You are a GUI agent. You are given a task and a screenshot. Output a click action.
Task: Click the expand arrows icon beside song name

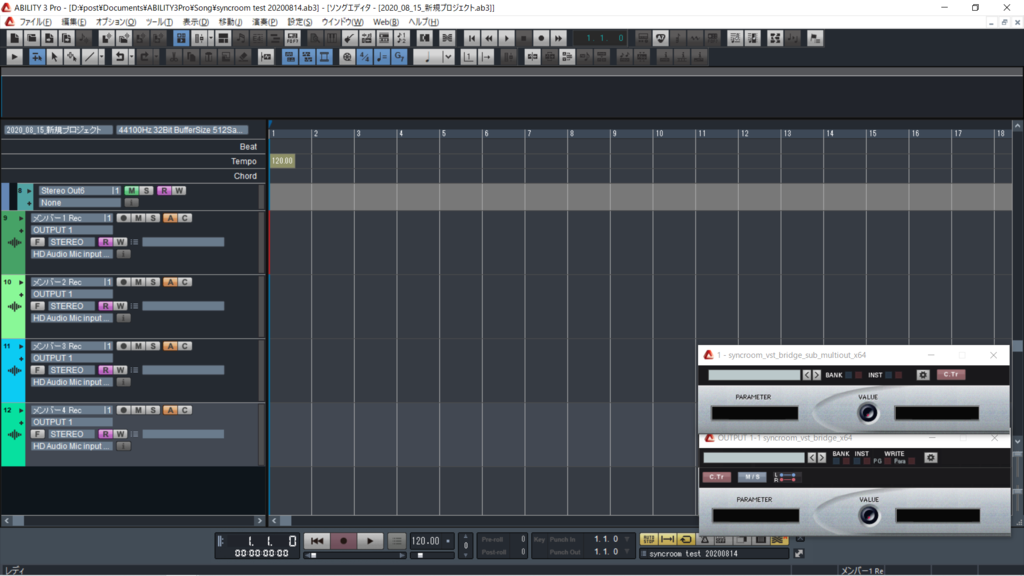click(799, 554)
